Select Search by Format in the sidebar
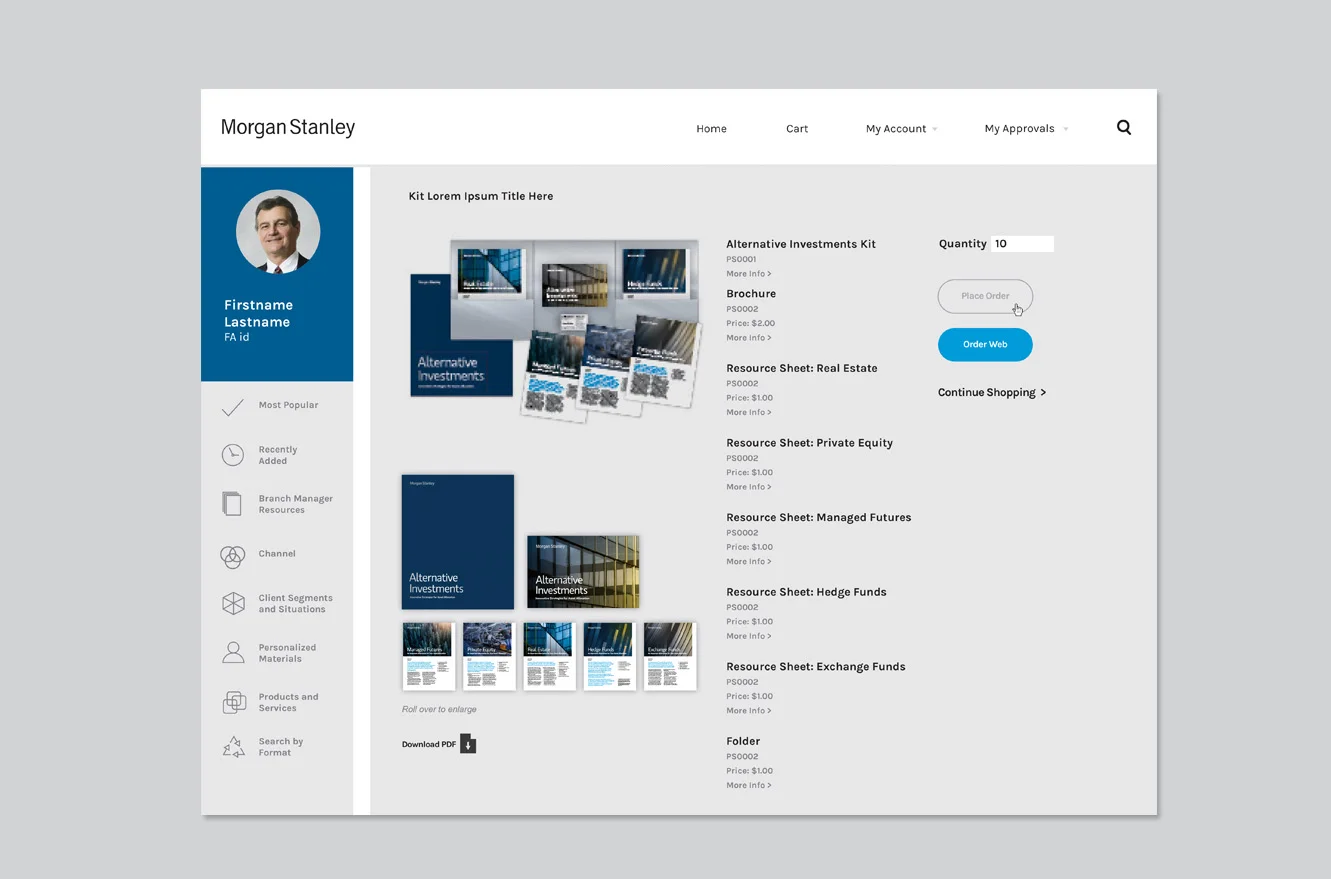 [281, 747]
